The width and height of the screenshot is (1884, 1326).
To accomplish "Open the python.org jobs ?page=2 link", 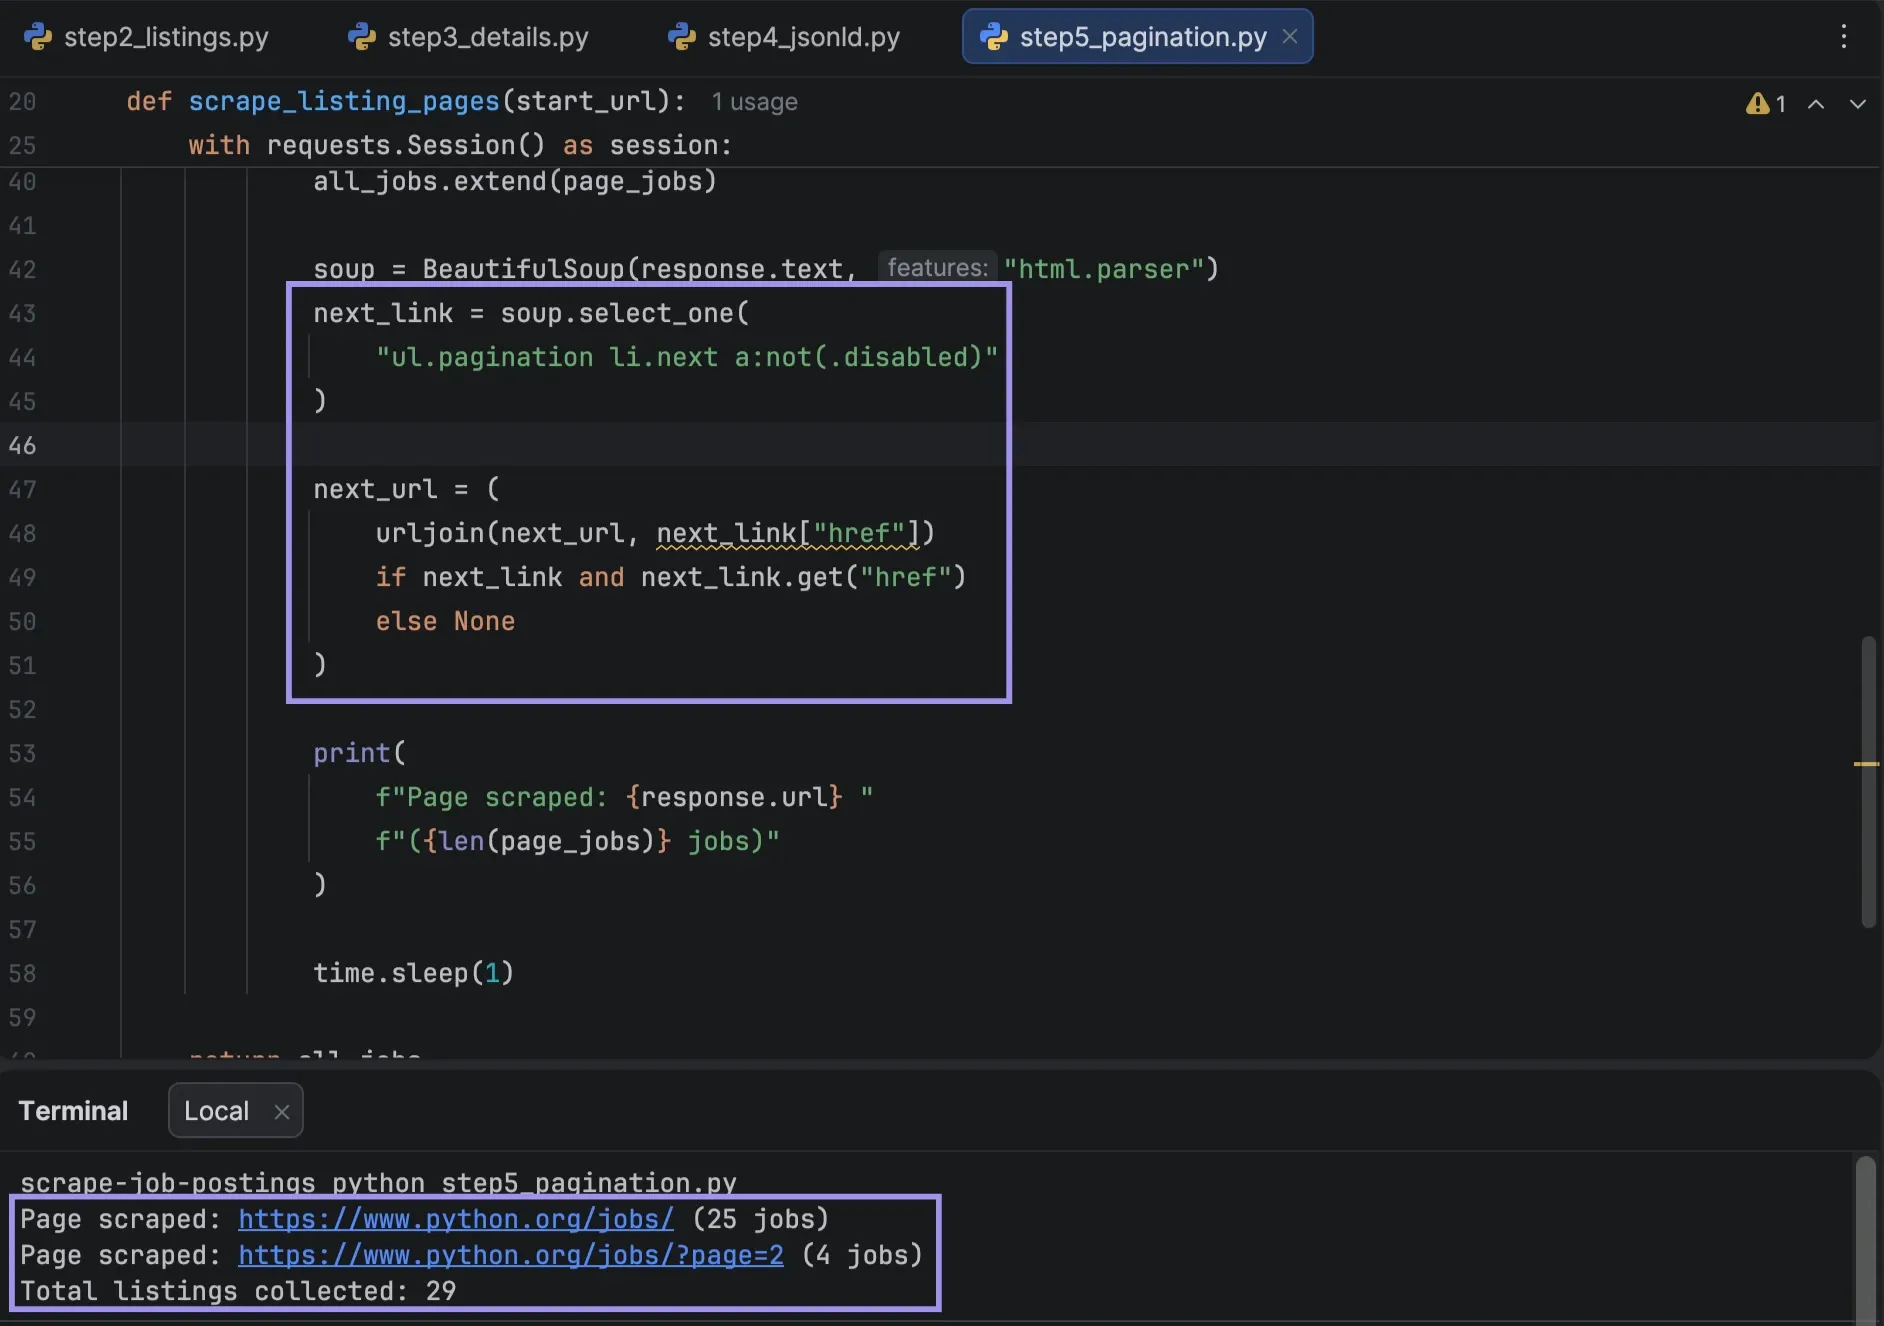I will click(x=511, y=1255).
